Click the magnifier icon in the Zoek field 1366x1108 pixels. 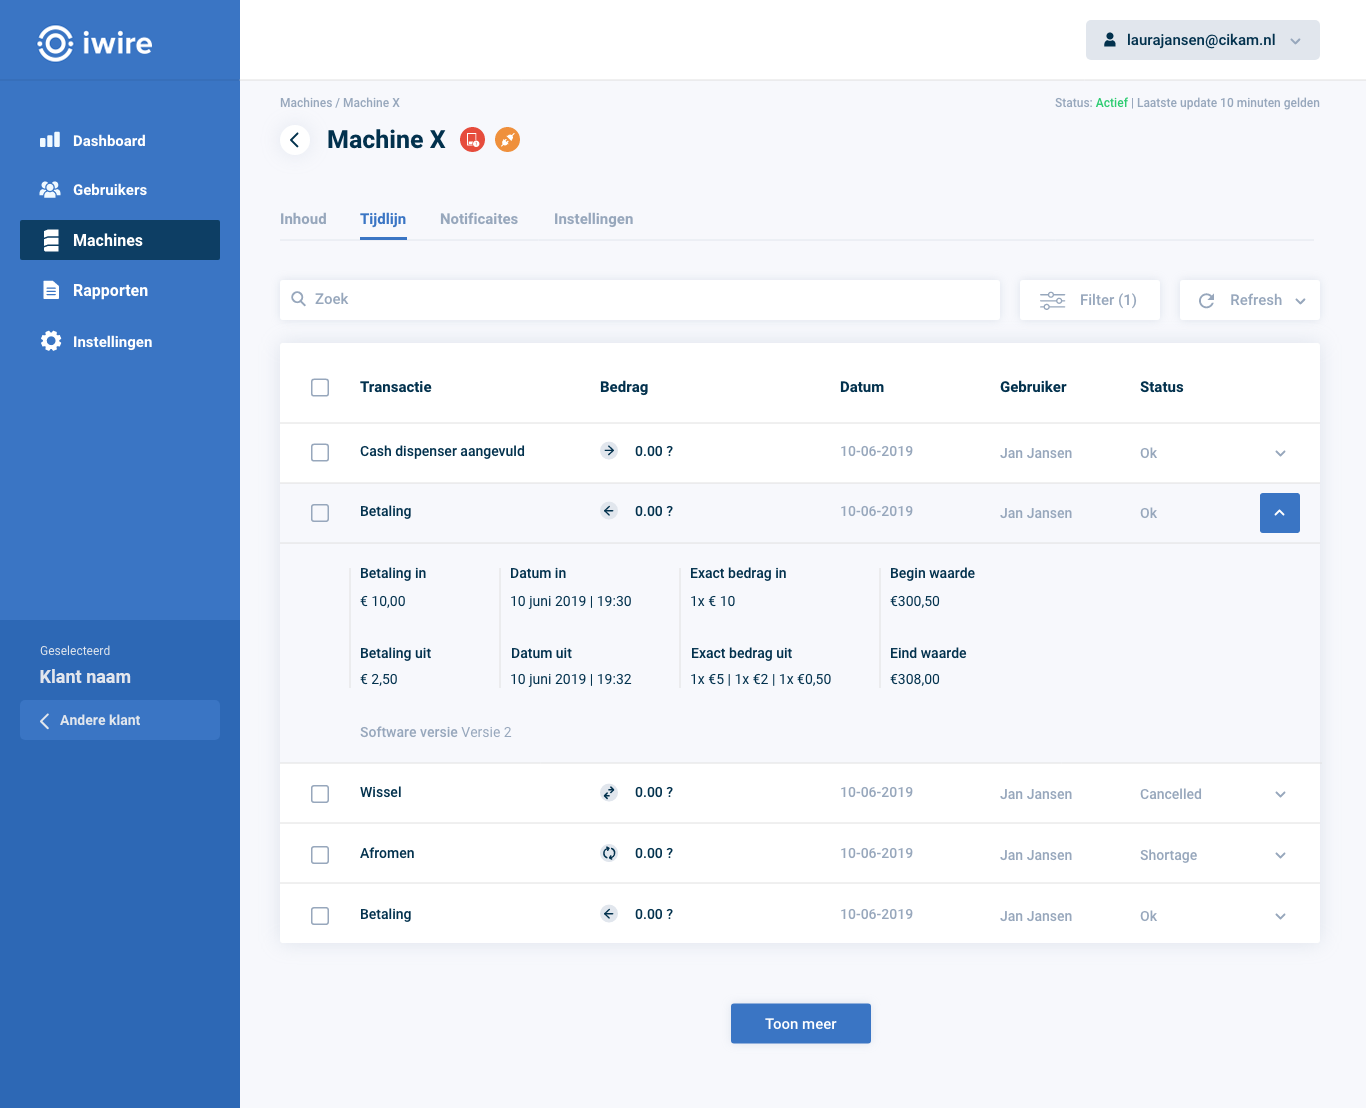click(298, 299)
